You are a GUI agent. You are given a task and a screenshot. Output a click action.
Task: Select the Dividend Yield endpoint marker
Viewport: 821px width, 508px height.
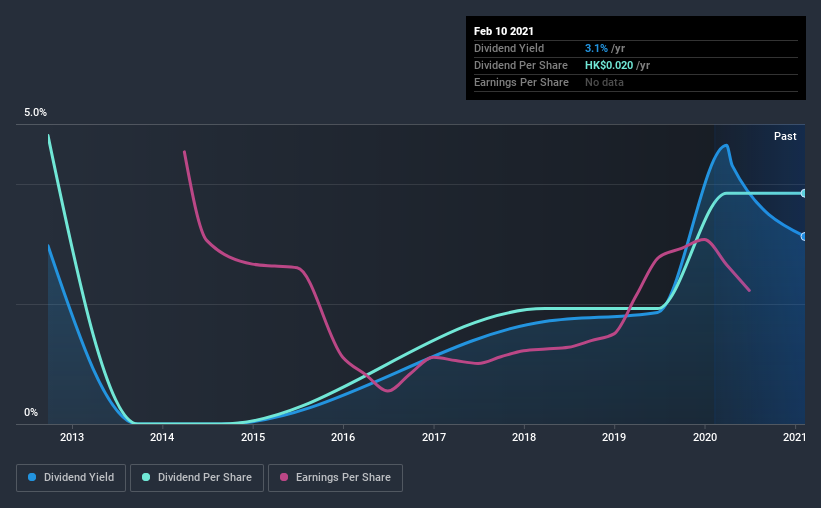click(x=803, y=237)
